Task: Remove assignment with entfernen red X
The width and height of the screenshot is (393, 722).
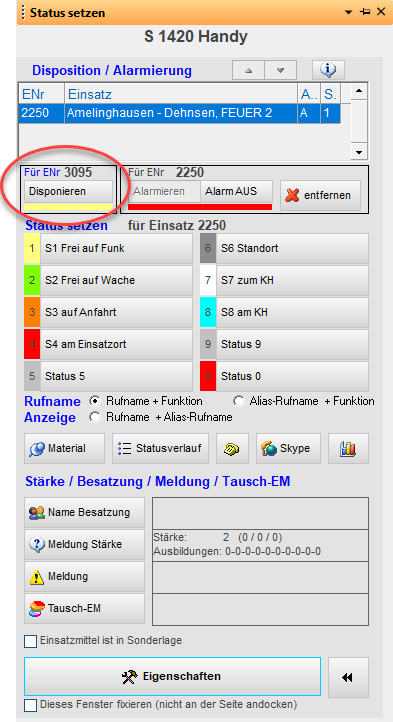Action: tap(320, 195)
